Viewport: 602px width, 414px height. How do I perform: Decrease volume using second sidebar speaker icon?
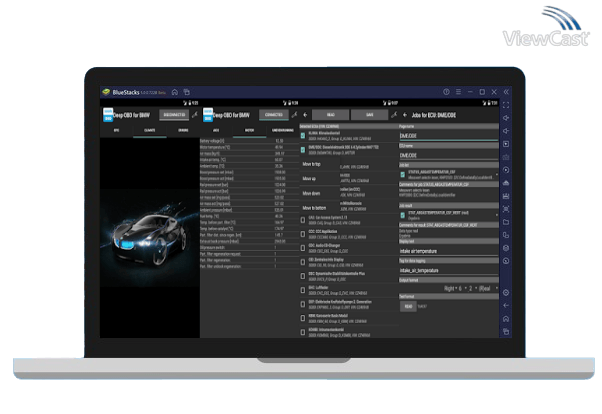506,131
